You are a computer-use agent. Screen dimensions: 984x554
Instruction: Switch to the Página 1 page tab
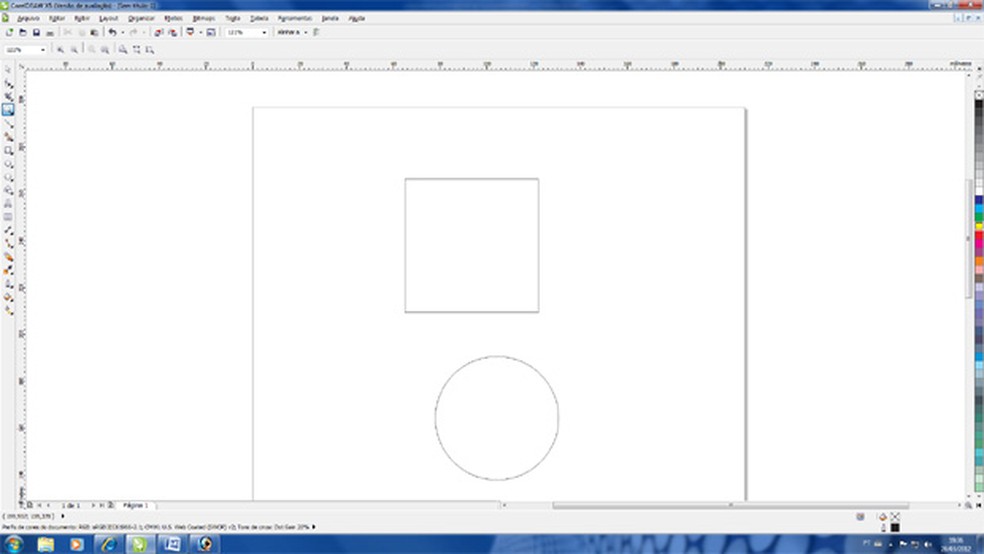(x=136, y=505)
